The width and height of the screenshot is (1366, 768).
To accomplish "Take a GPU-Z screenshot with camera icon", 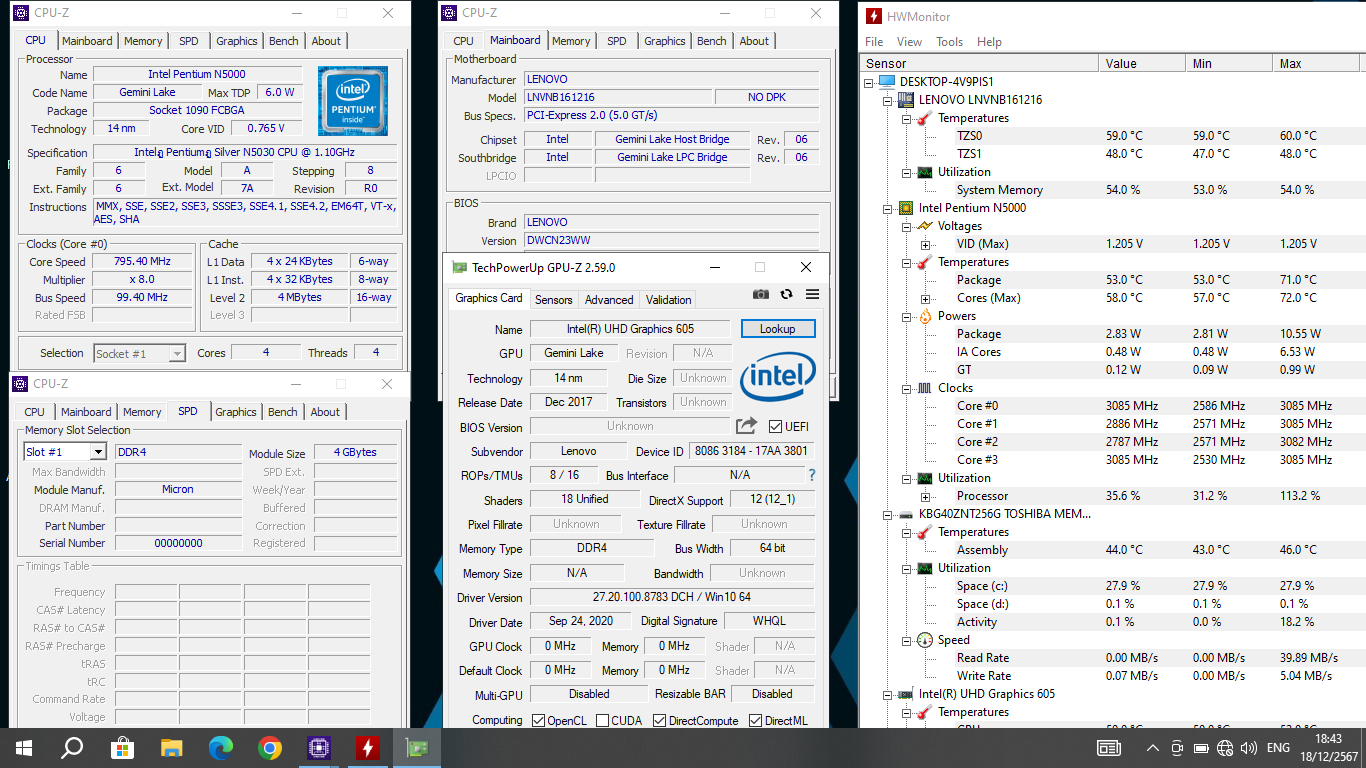I will (x=761, y=294).
